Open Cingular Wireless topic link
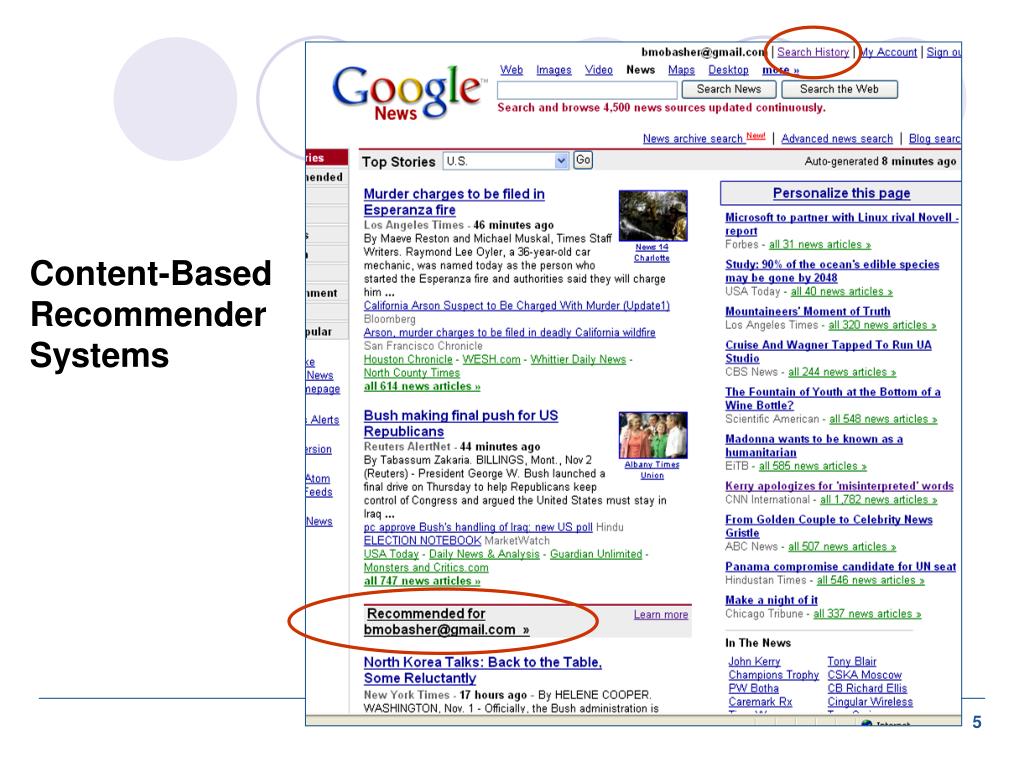This screenshot has width=1024, height=768. 870,702
